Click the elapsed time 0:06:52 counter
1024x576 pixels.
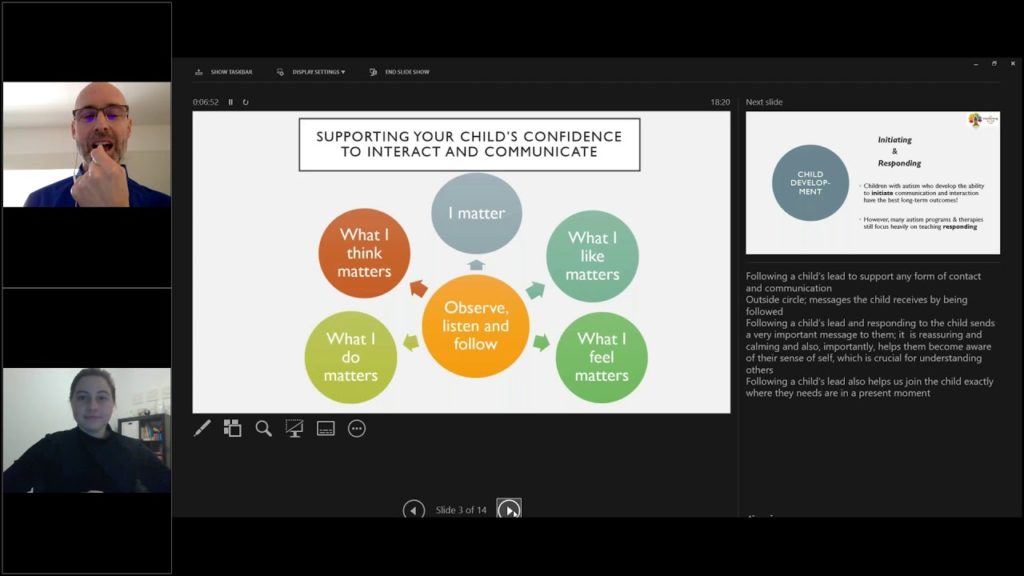pos(208,101)
